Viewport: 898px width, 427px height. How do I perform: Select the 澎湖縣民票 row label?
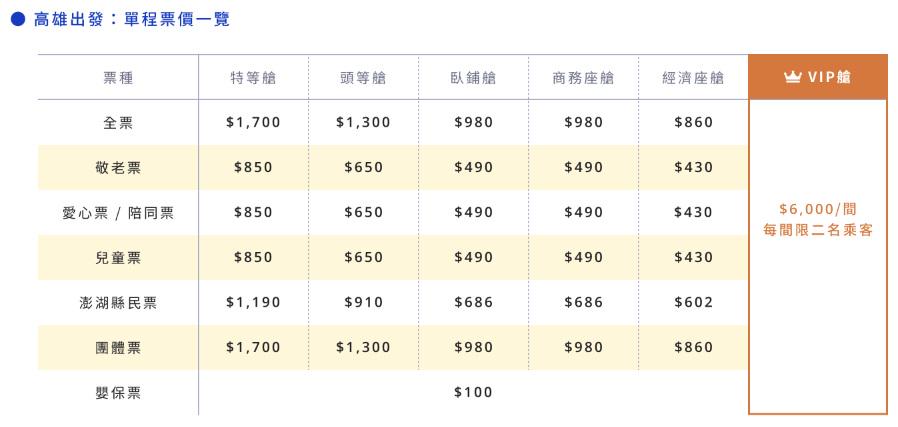click(x=119, y=303)
